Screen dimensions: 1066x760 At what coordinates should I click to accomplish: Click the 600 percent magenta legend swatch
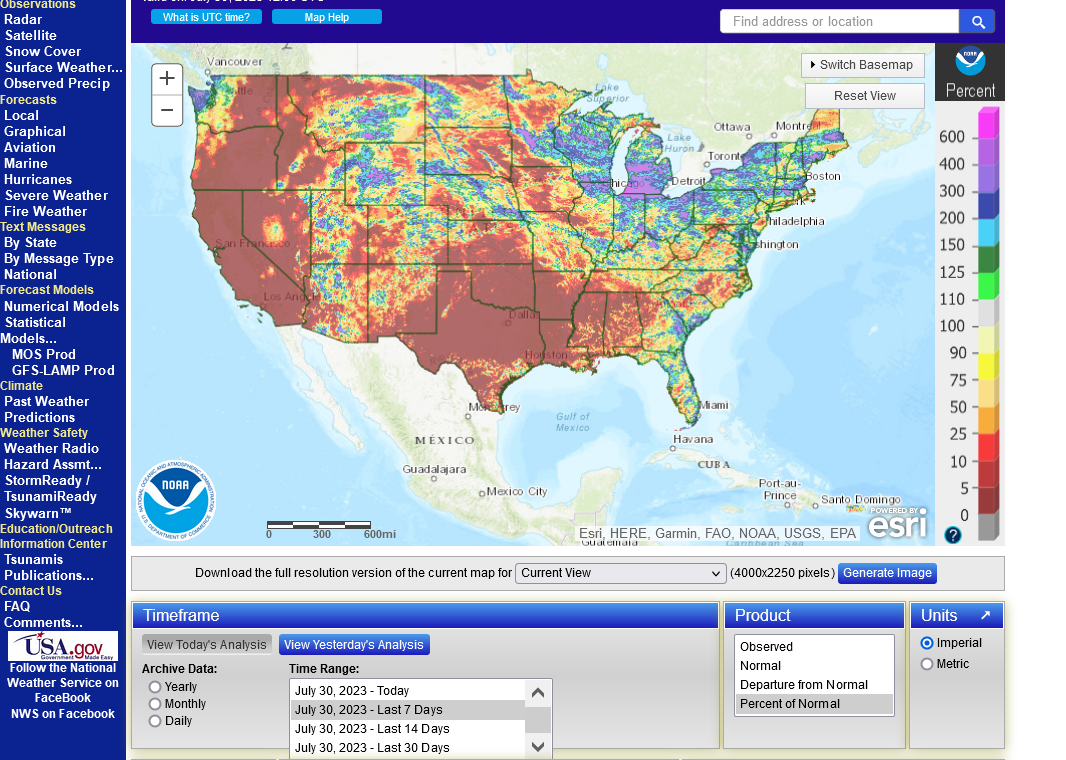[x=988, y=124]
